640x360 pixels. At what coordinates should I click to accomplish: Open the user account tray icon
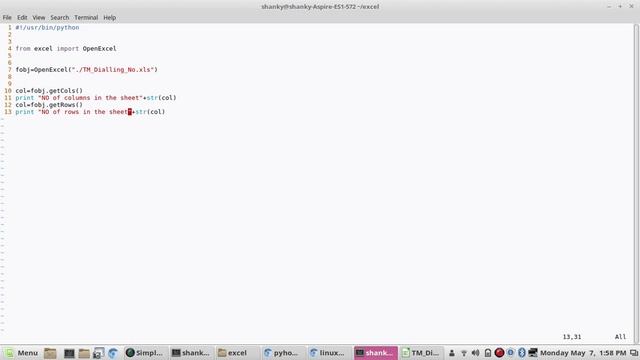(x=452, y=353)
